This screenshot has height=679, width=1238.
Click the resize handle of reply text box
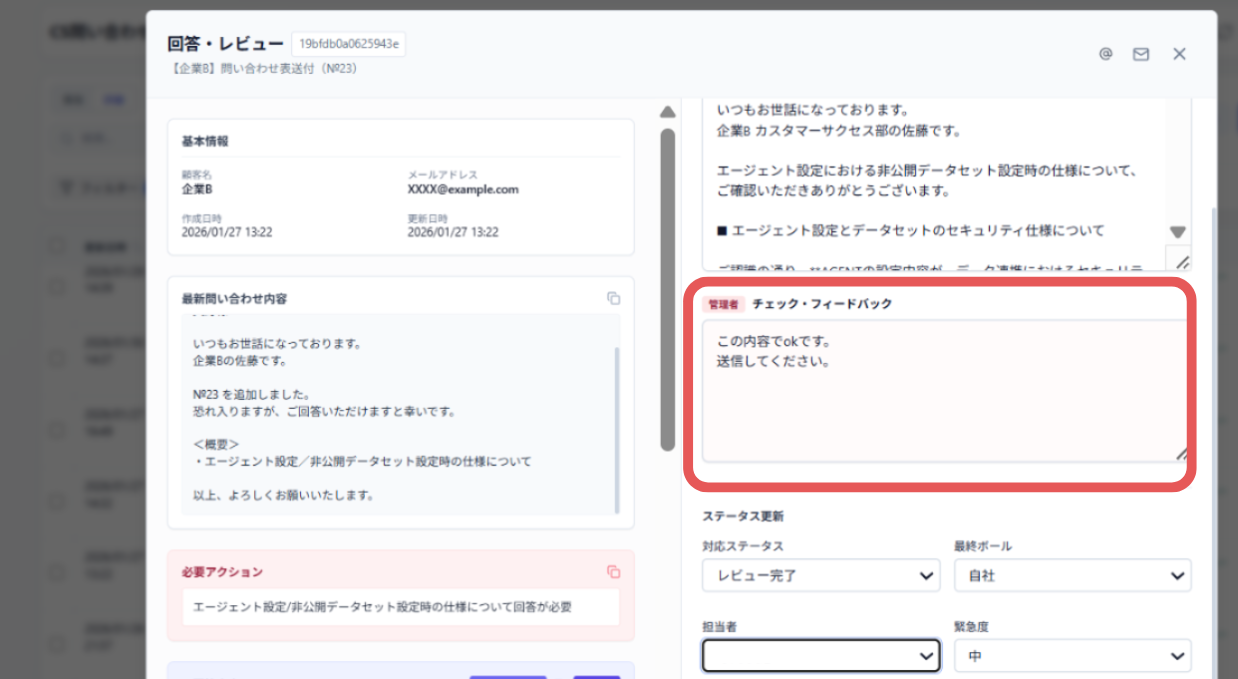click(x=1181, y=261)
